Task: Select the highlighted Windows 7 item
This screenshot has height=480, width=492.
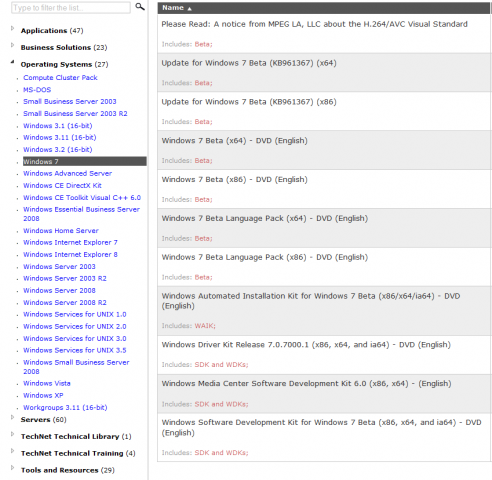Action: 85,161
